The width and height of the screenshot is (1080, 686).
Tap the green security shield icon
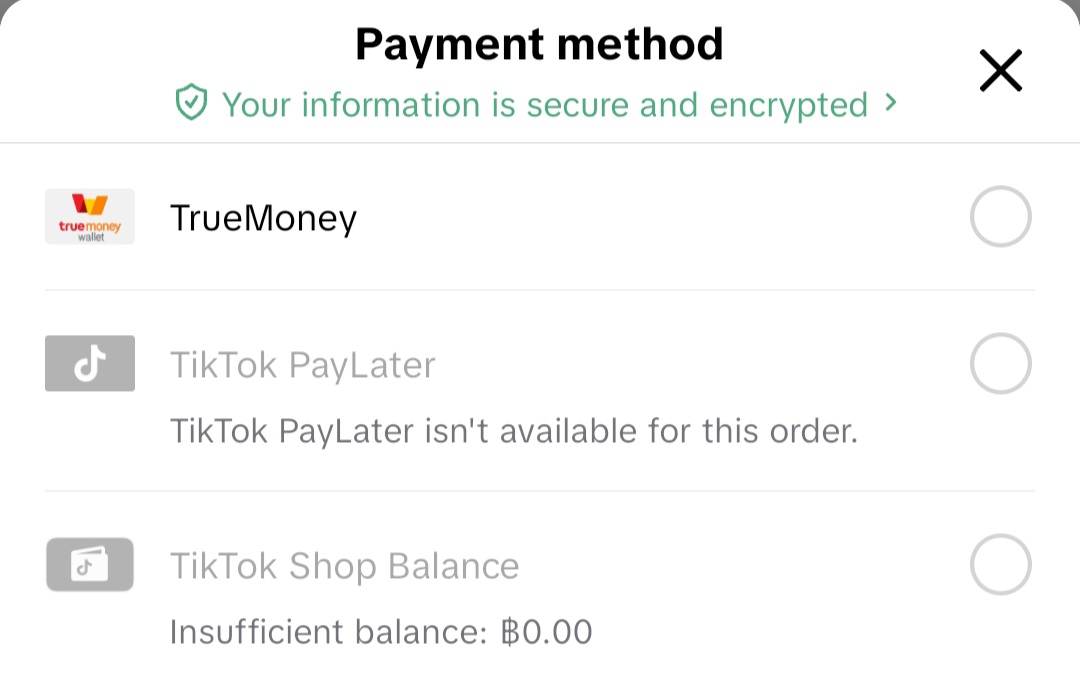tap(191, 103)
